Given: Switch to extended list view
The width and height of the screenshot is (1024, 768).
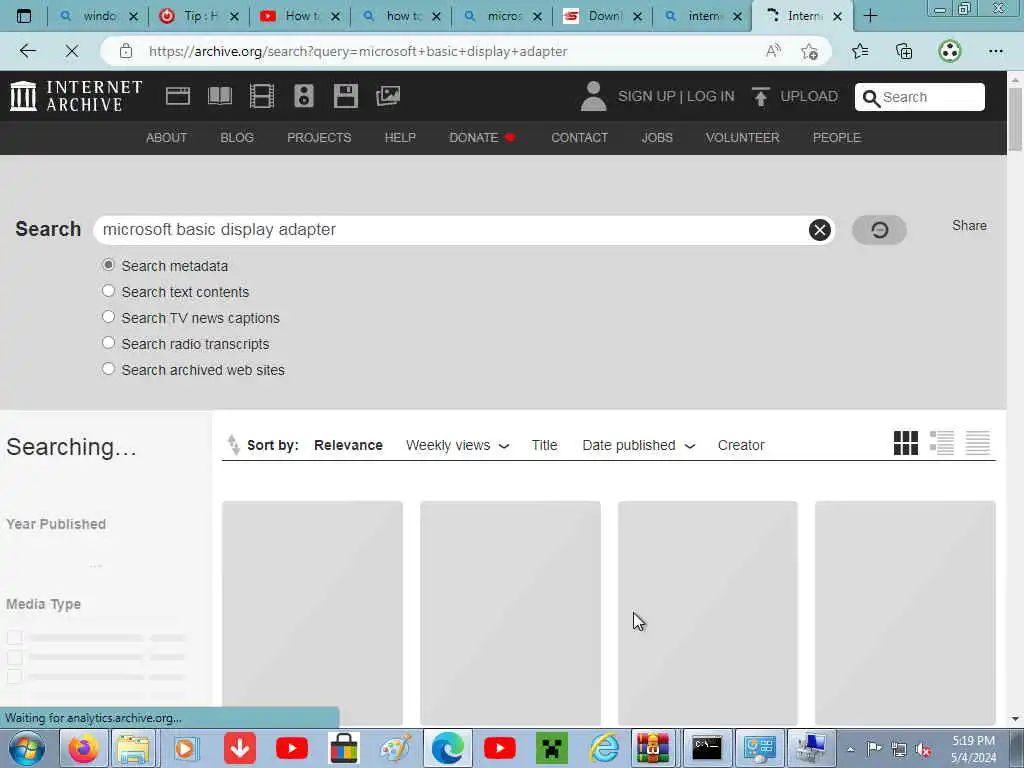Looking at the screenshot, I should [942, 443].
